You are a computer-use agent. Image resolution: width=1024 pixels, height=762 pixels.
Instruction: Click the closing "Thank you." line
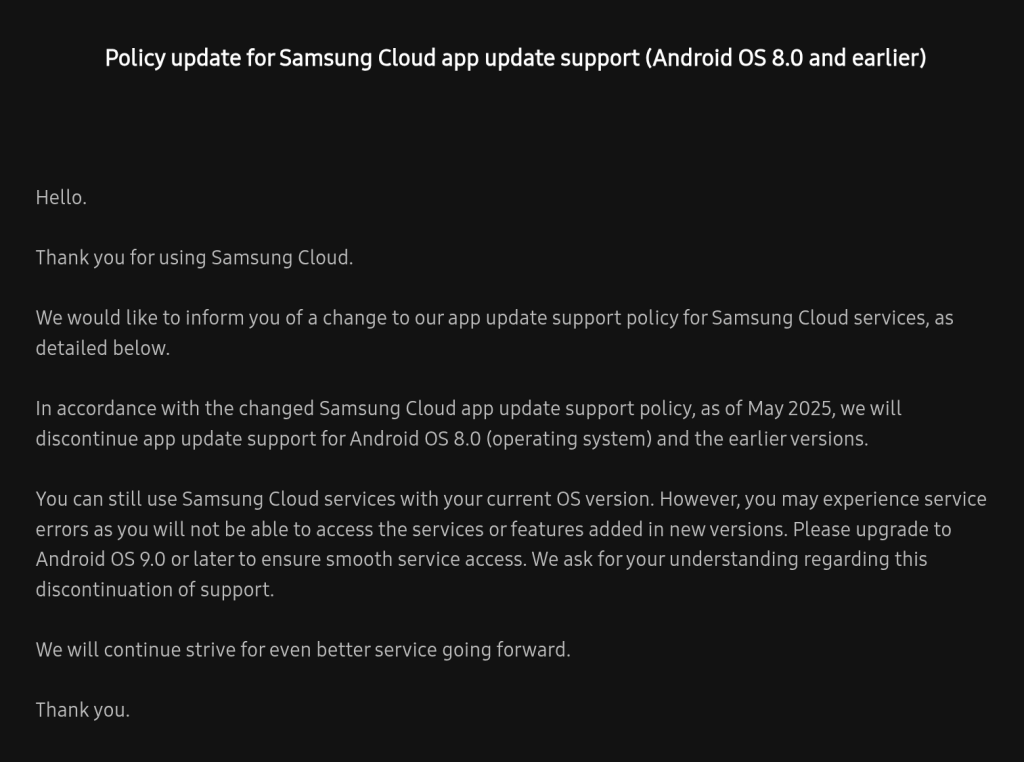tap(82, 710)
